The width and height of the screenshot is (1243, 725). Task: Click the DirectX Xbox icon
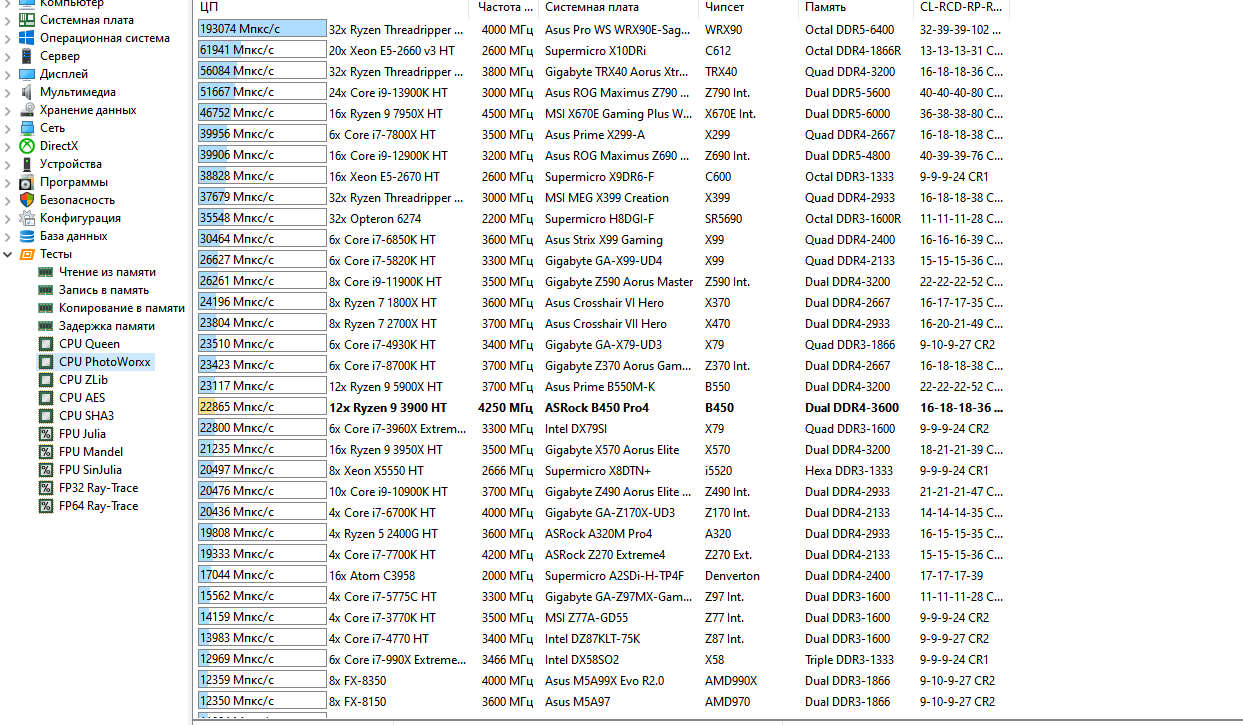(27, 146)
